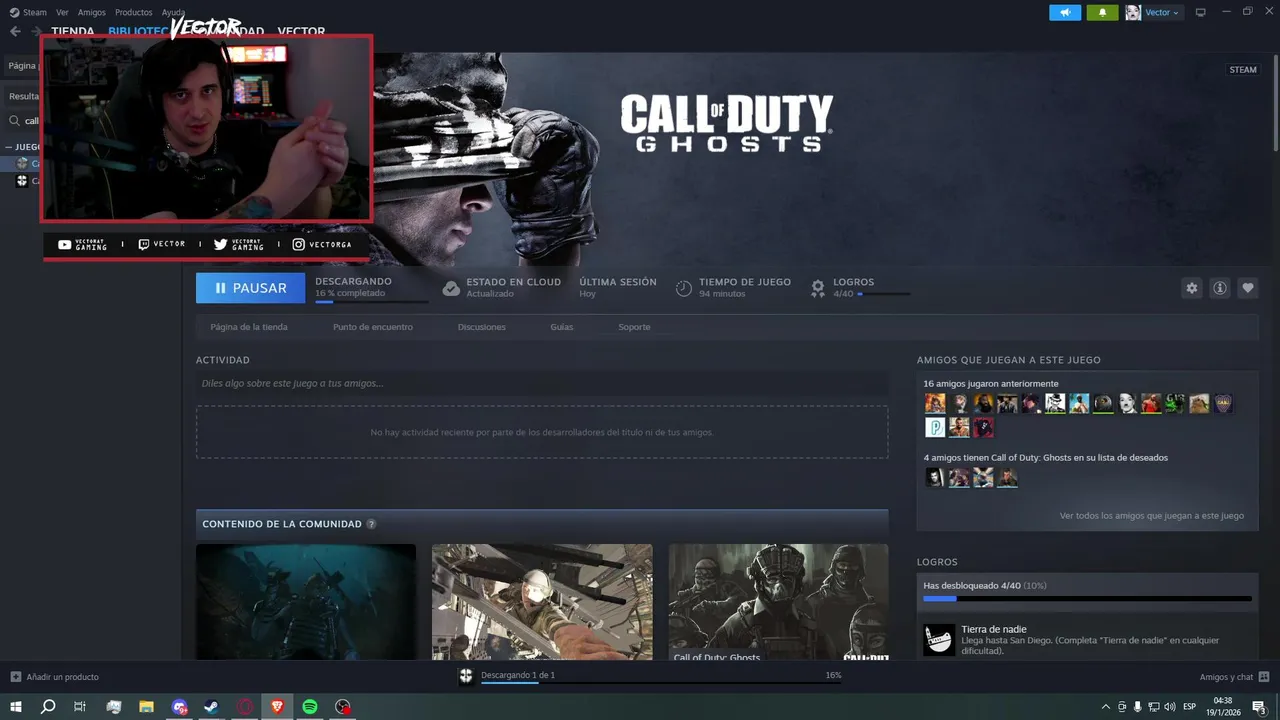The width and height of the screenshot is (1280, 720).
Task: Open the Descargando 1 de 1 download status
Action: coord(518,675)
